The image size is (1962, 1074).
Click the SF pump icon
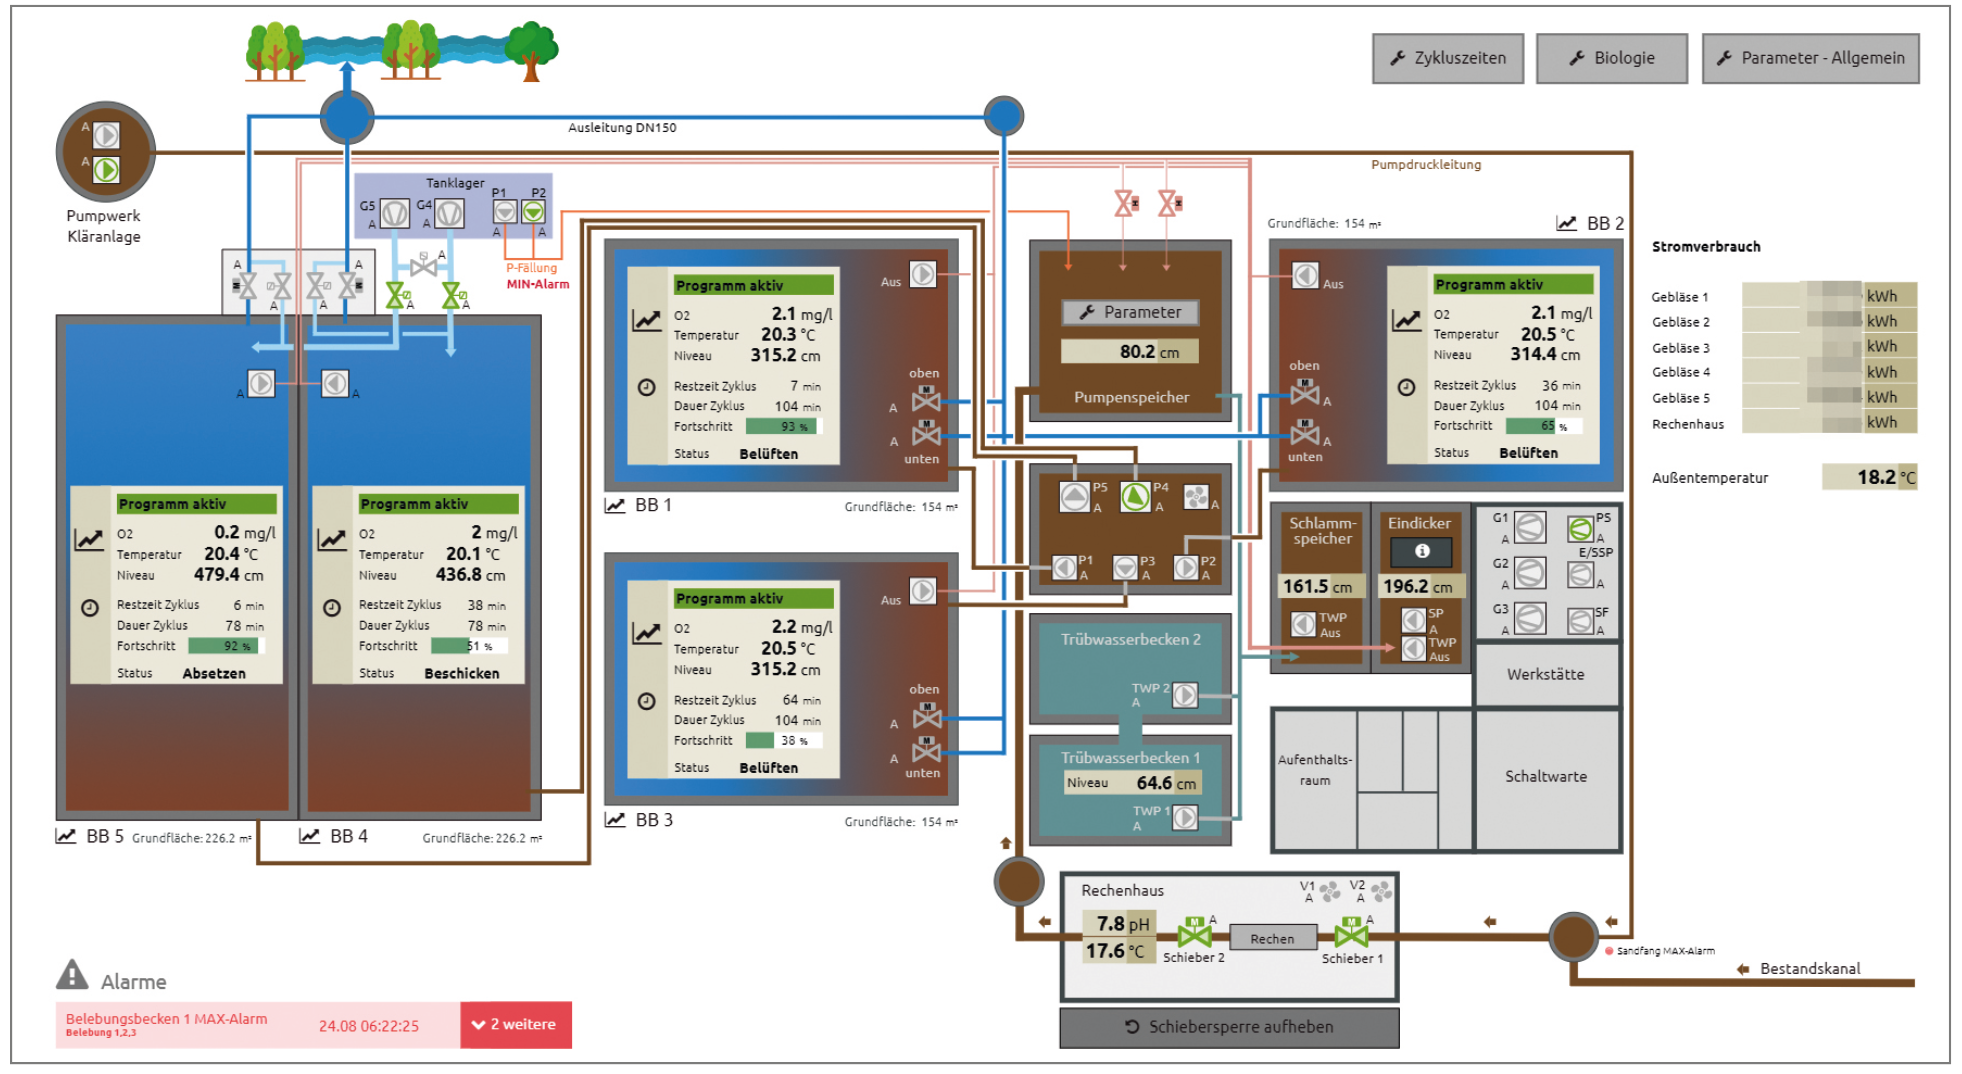[1581, 621]
